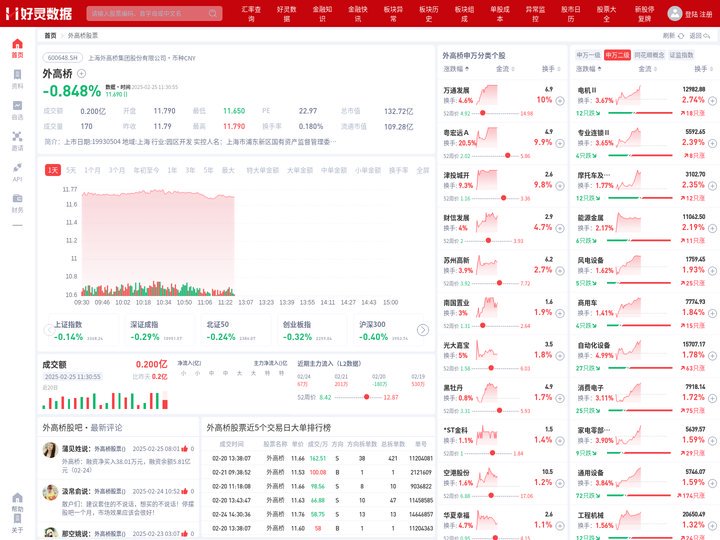Switch to 申万二级 tab
720x540 pixels.
tap(617, 55)
